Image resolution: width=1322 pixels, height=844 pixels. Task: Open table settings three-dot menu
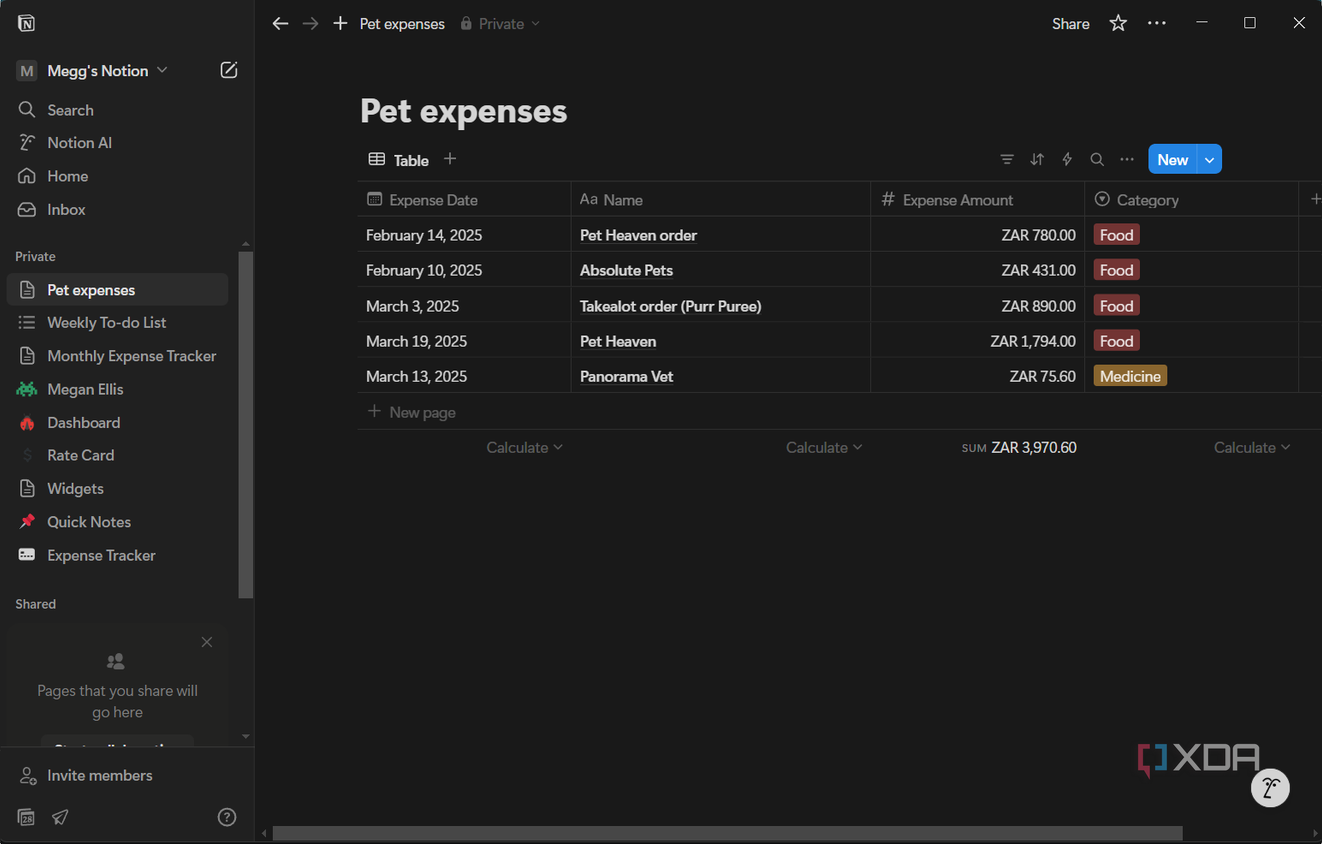coord(1127,159)
